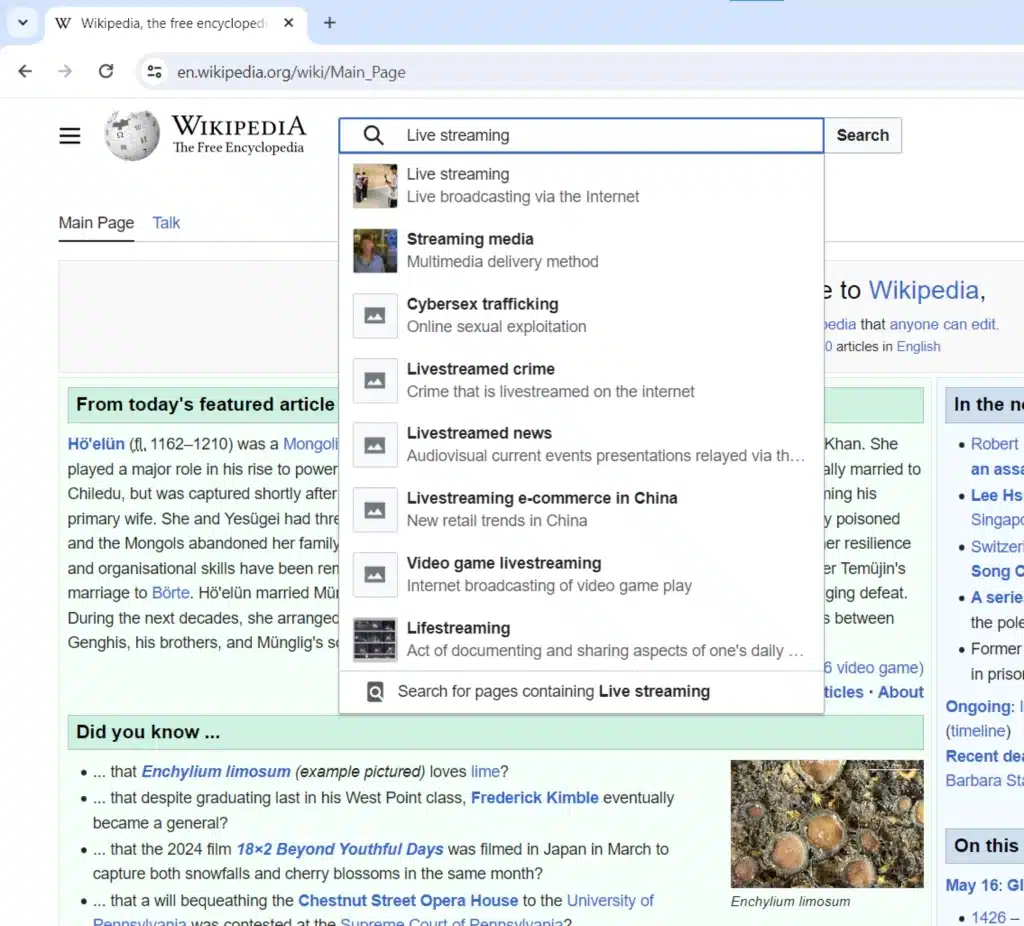Click the Search button

863,135
